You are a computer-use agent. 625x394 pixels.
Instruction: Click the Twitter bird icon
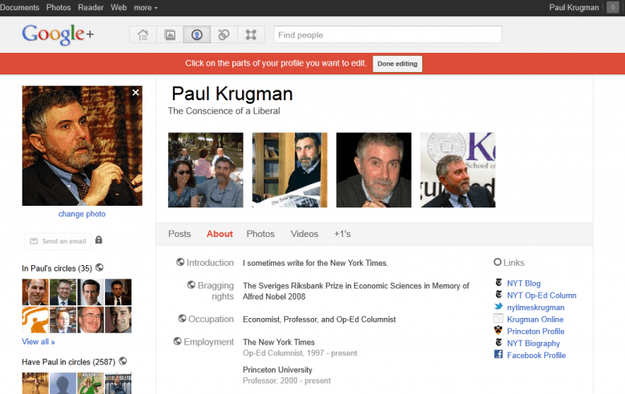499,306
